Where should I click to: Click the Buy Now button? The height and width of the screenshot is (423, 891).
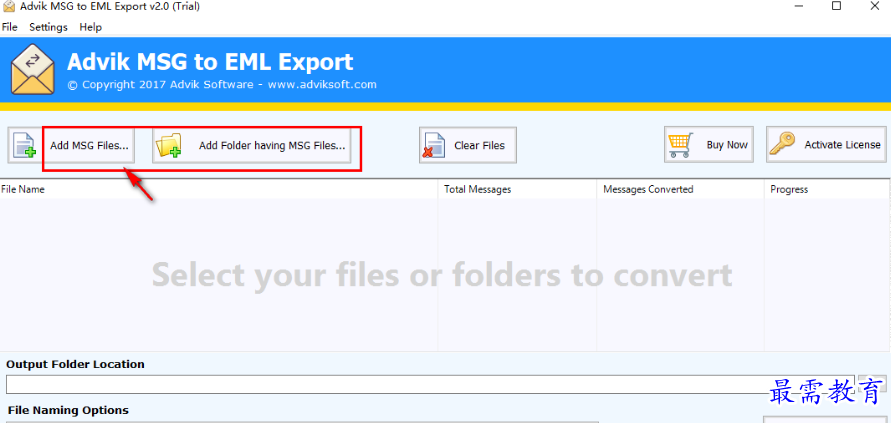click(x=709, y=144)
